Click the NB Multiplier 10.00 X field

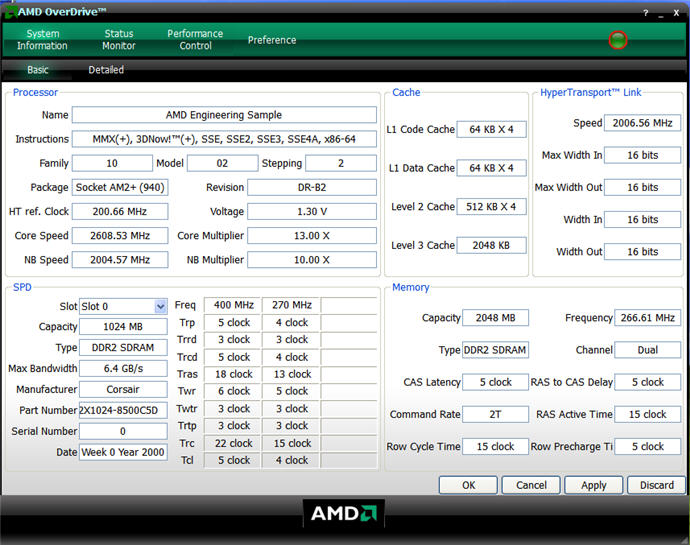click(x=312, y=260)
